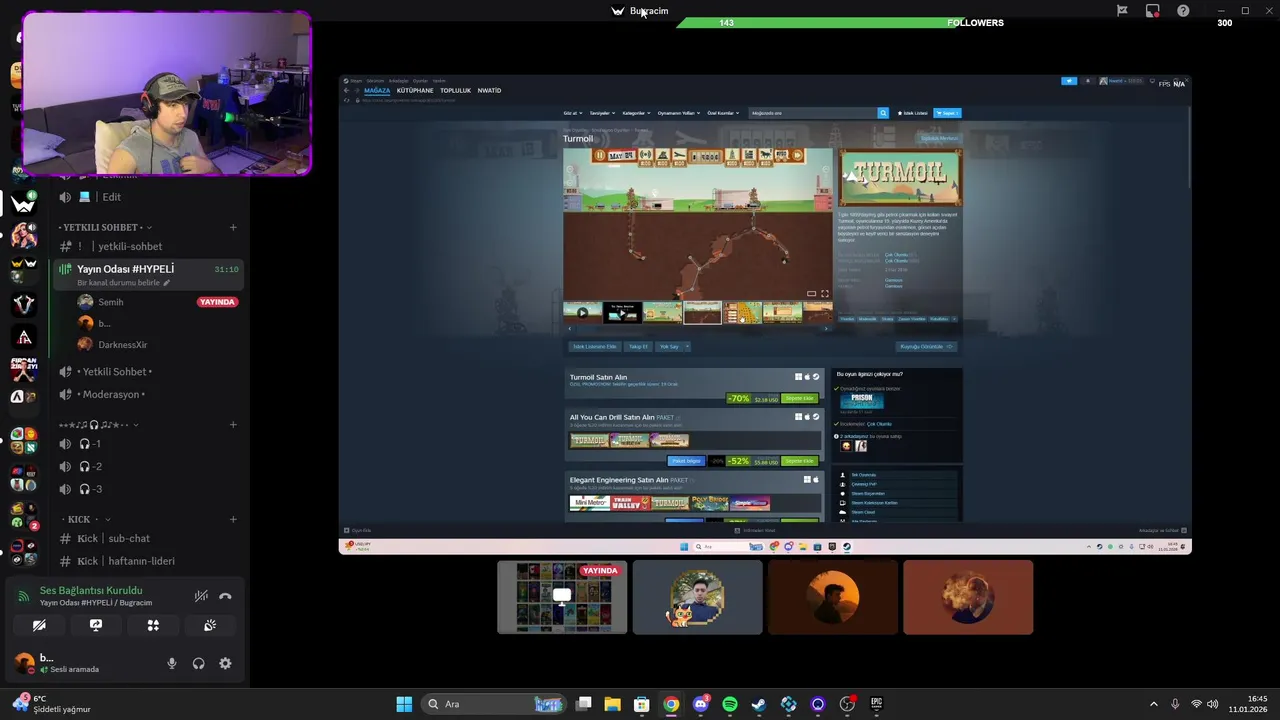
Task: Disconnect from voice with the hang-up icon
Action: tap(225, 596)
